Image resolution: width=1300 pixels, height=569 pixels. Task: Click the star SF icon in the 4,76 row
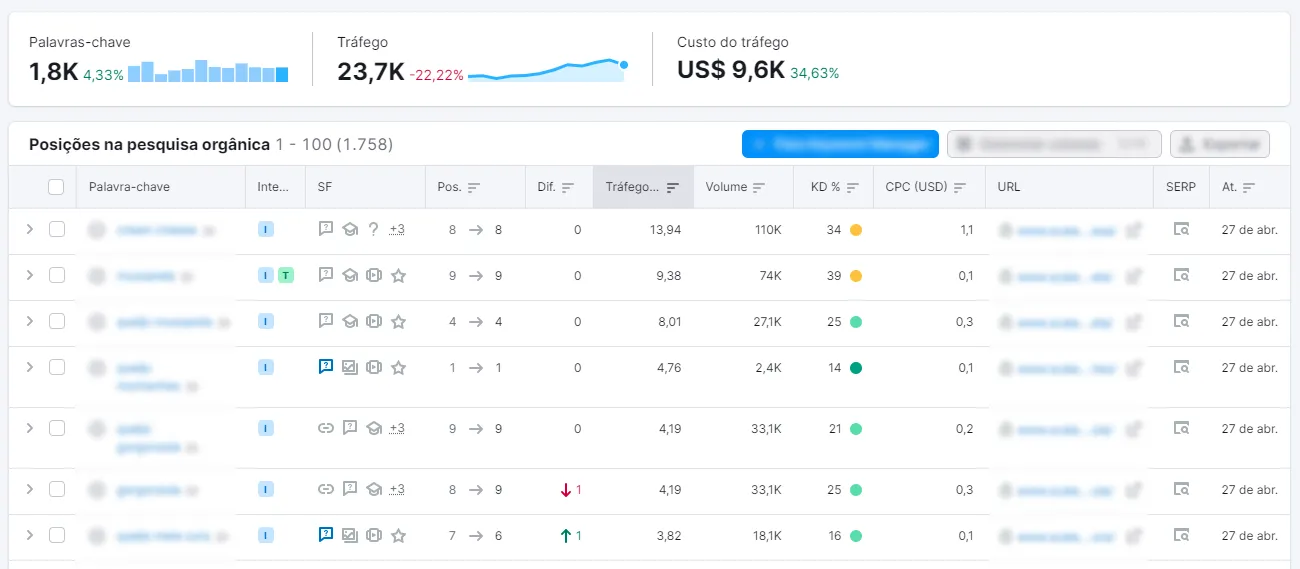pyautogui.click(x=398, y=368)
